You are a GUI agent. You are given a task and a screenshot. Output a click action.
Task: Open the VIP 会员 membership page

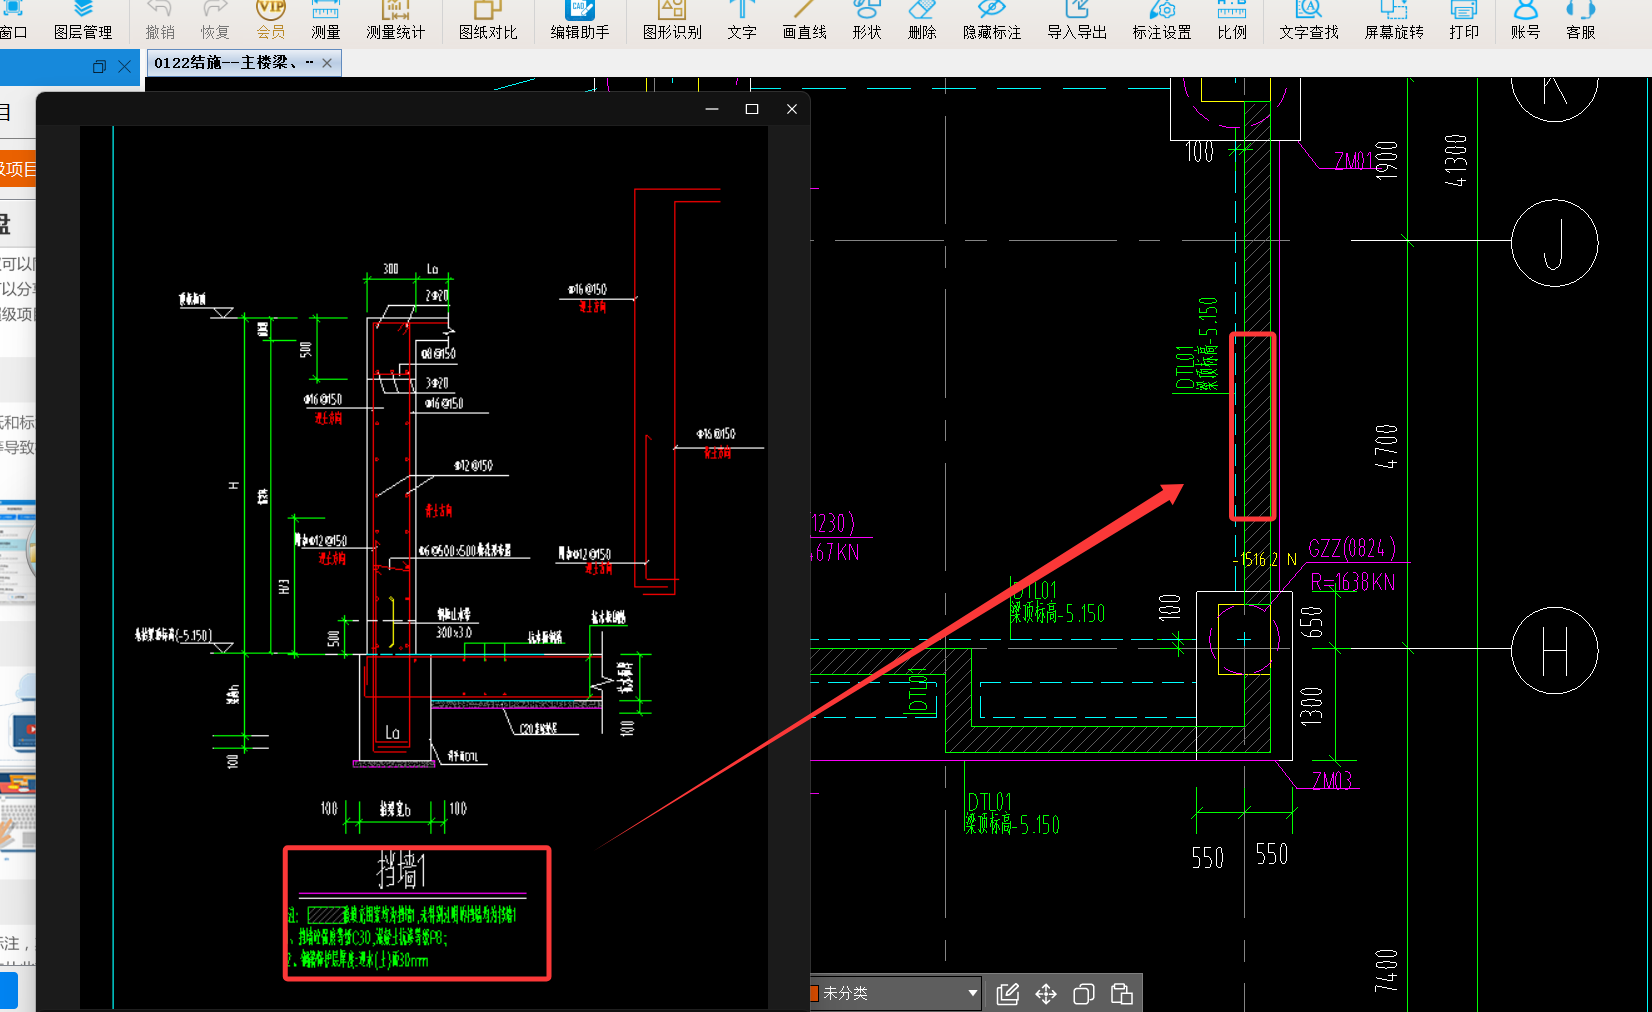[x=271, y=20]
